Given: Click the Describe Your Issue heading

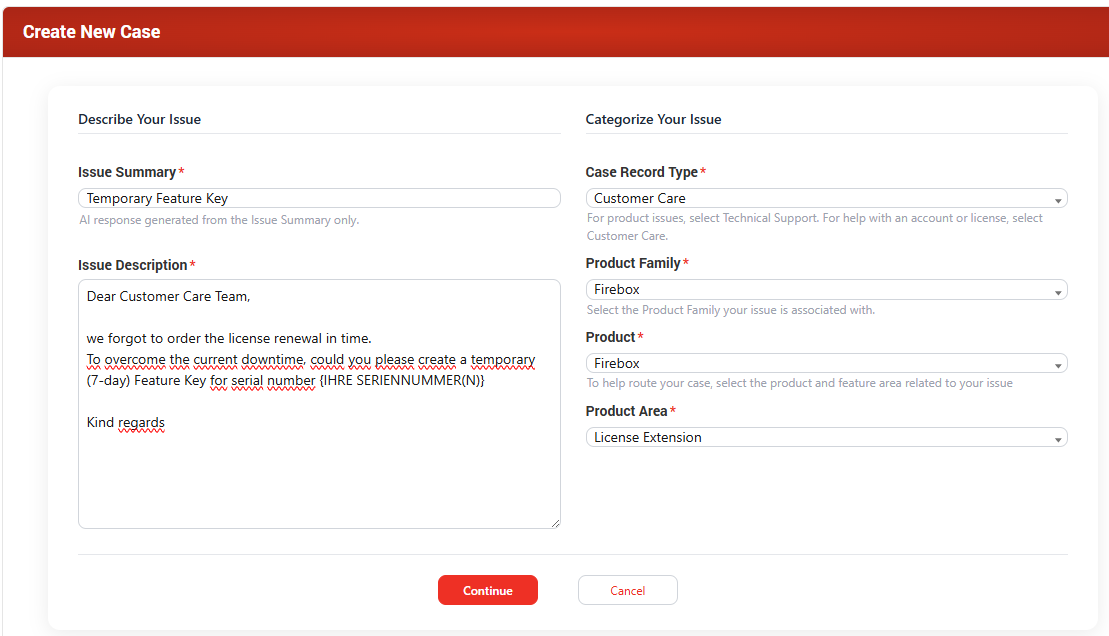Looking at the screenshot, I should [x=140, y=119].
